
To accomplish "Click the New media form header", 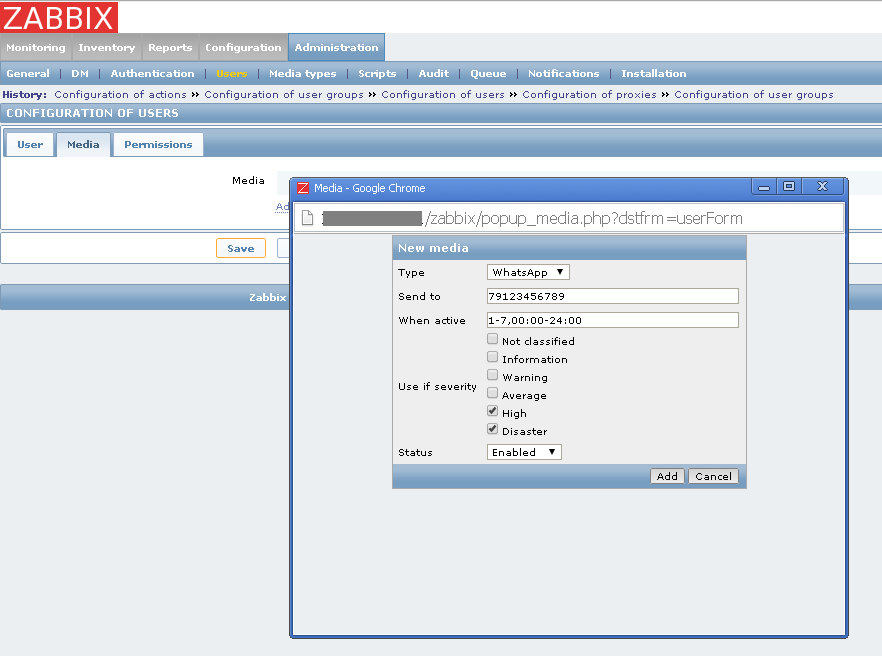I will pyautogui.click(x=569, y=248).
